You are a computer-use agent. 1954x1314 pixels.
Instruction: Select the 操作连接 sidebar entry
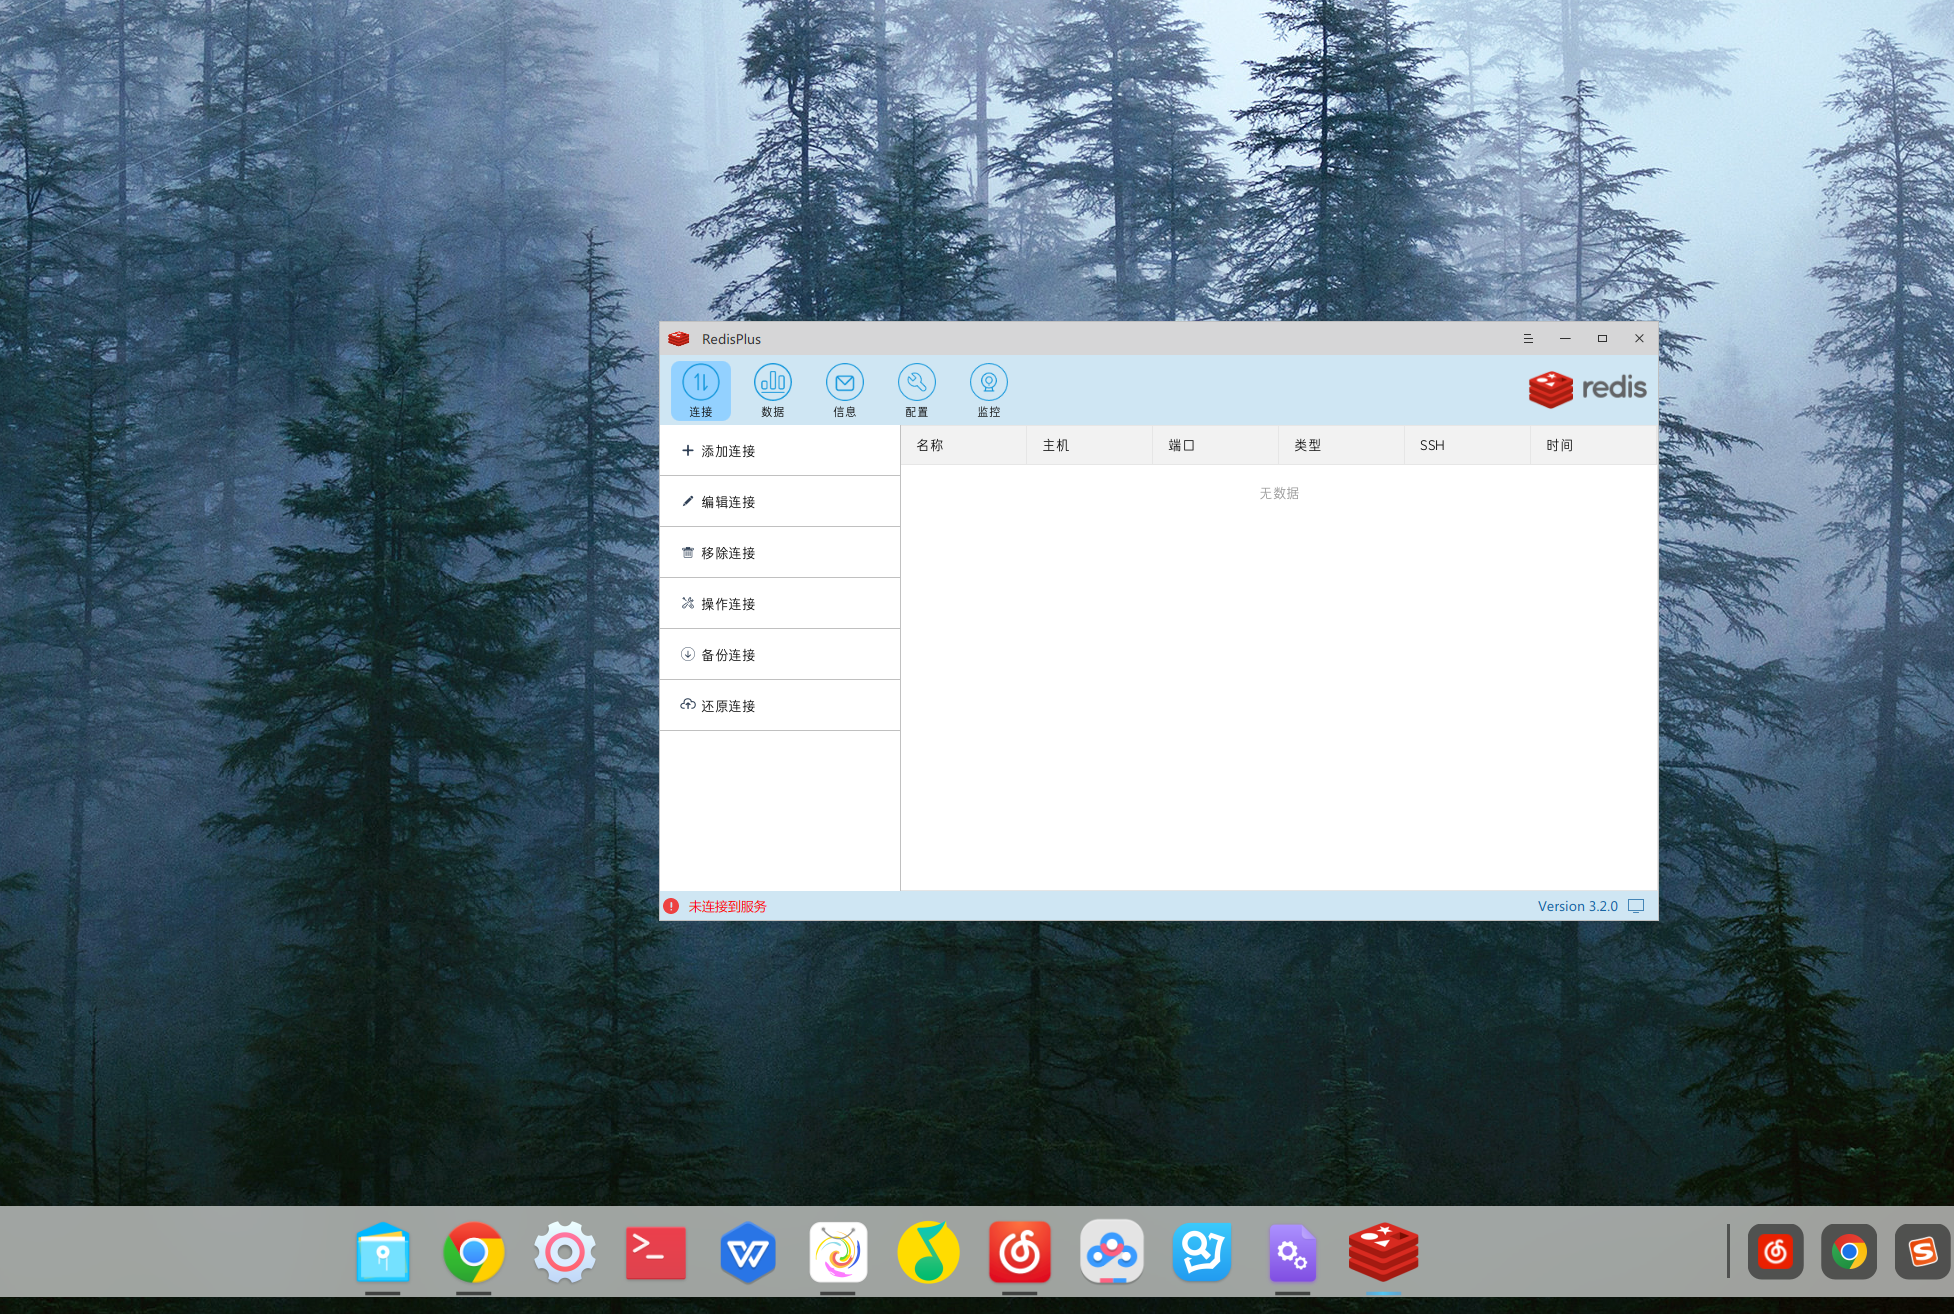pos(728,604)
